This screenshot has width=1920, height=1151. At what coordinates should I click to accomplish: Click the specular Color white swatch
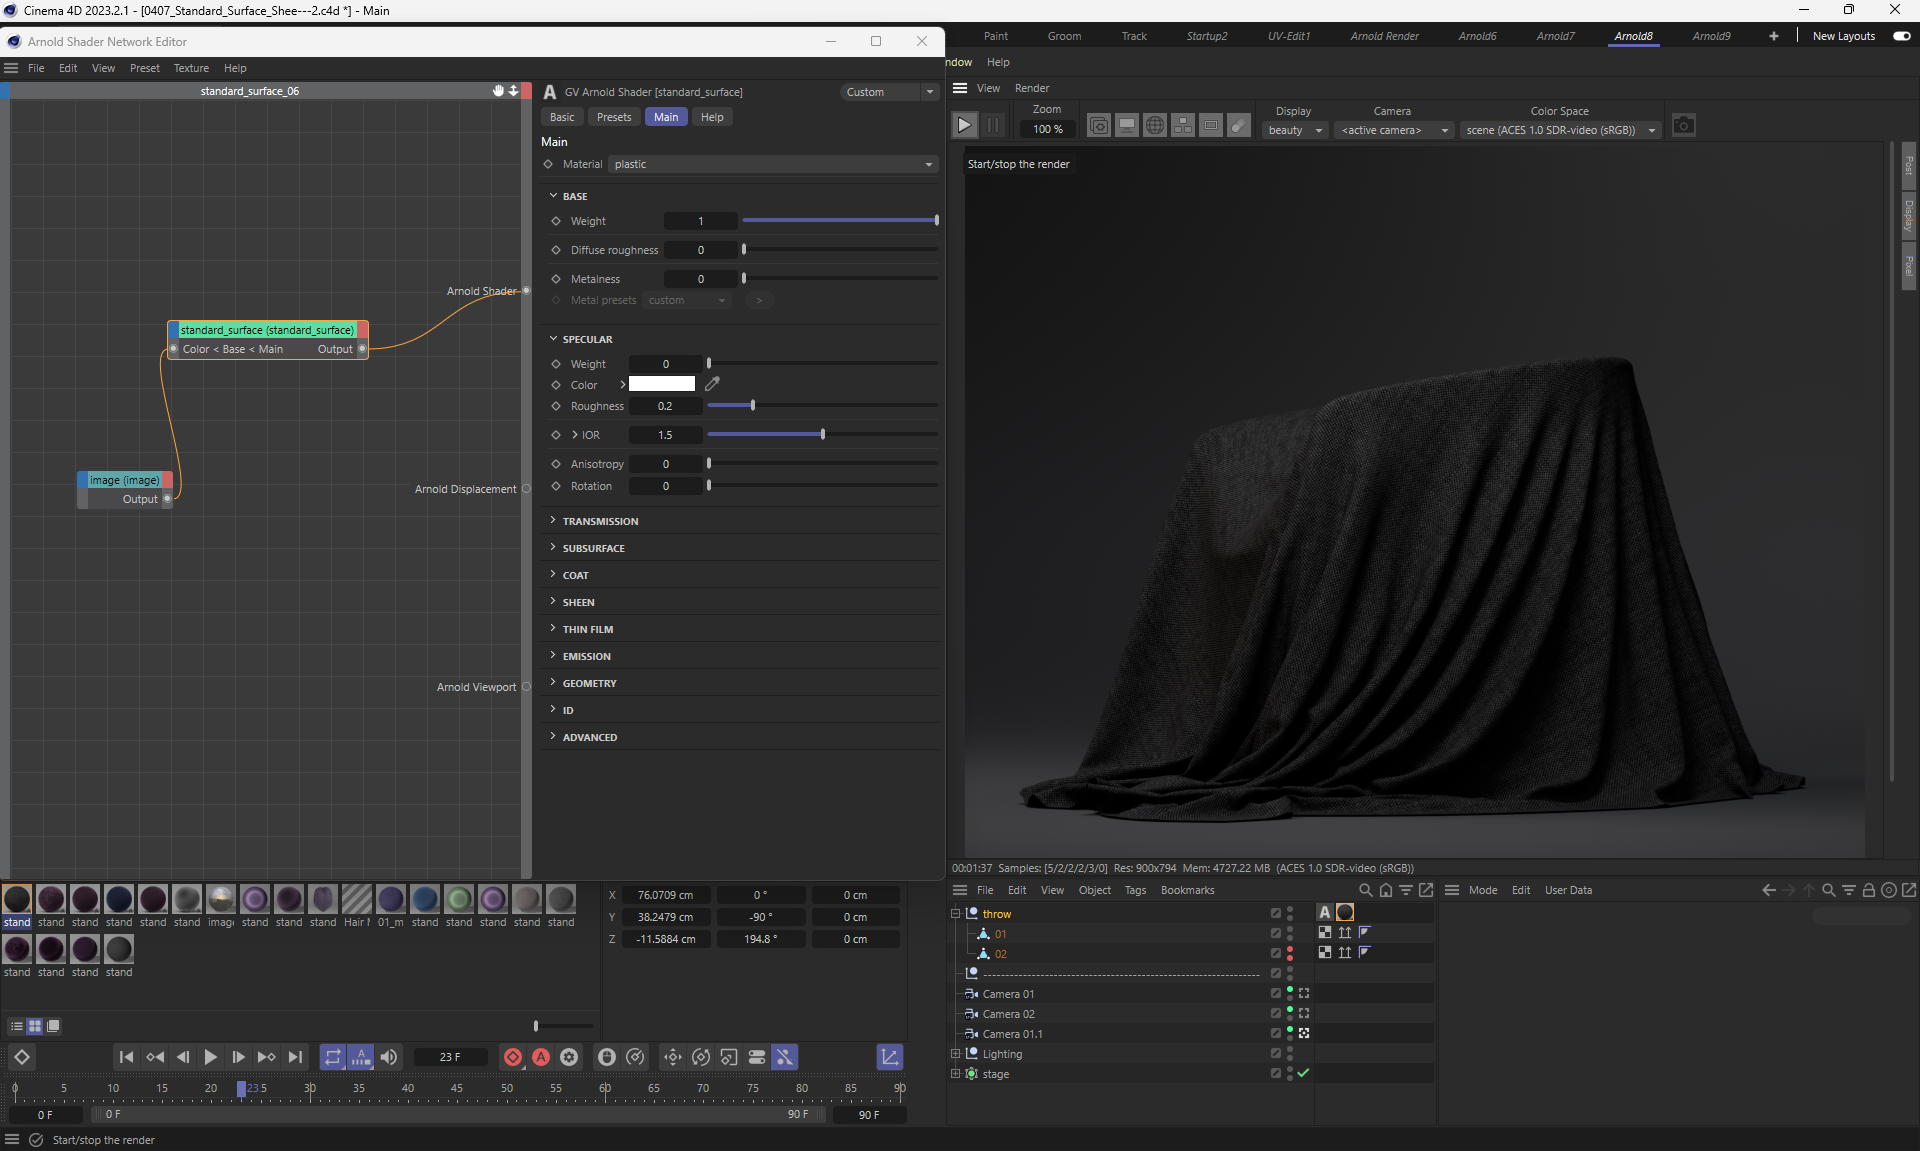[661, 384]
